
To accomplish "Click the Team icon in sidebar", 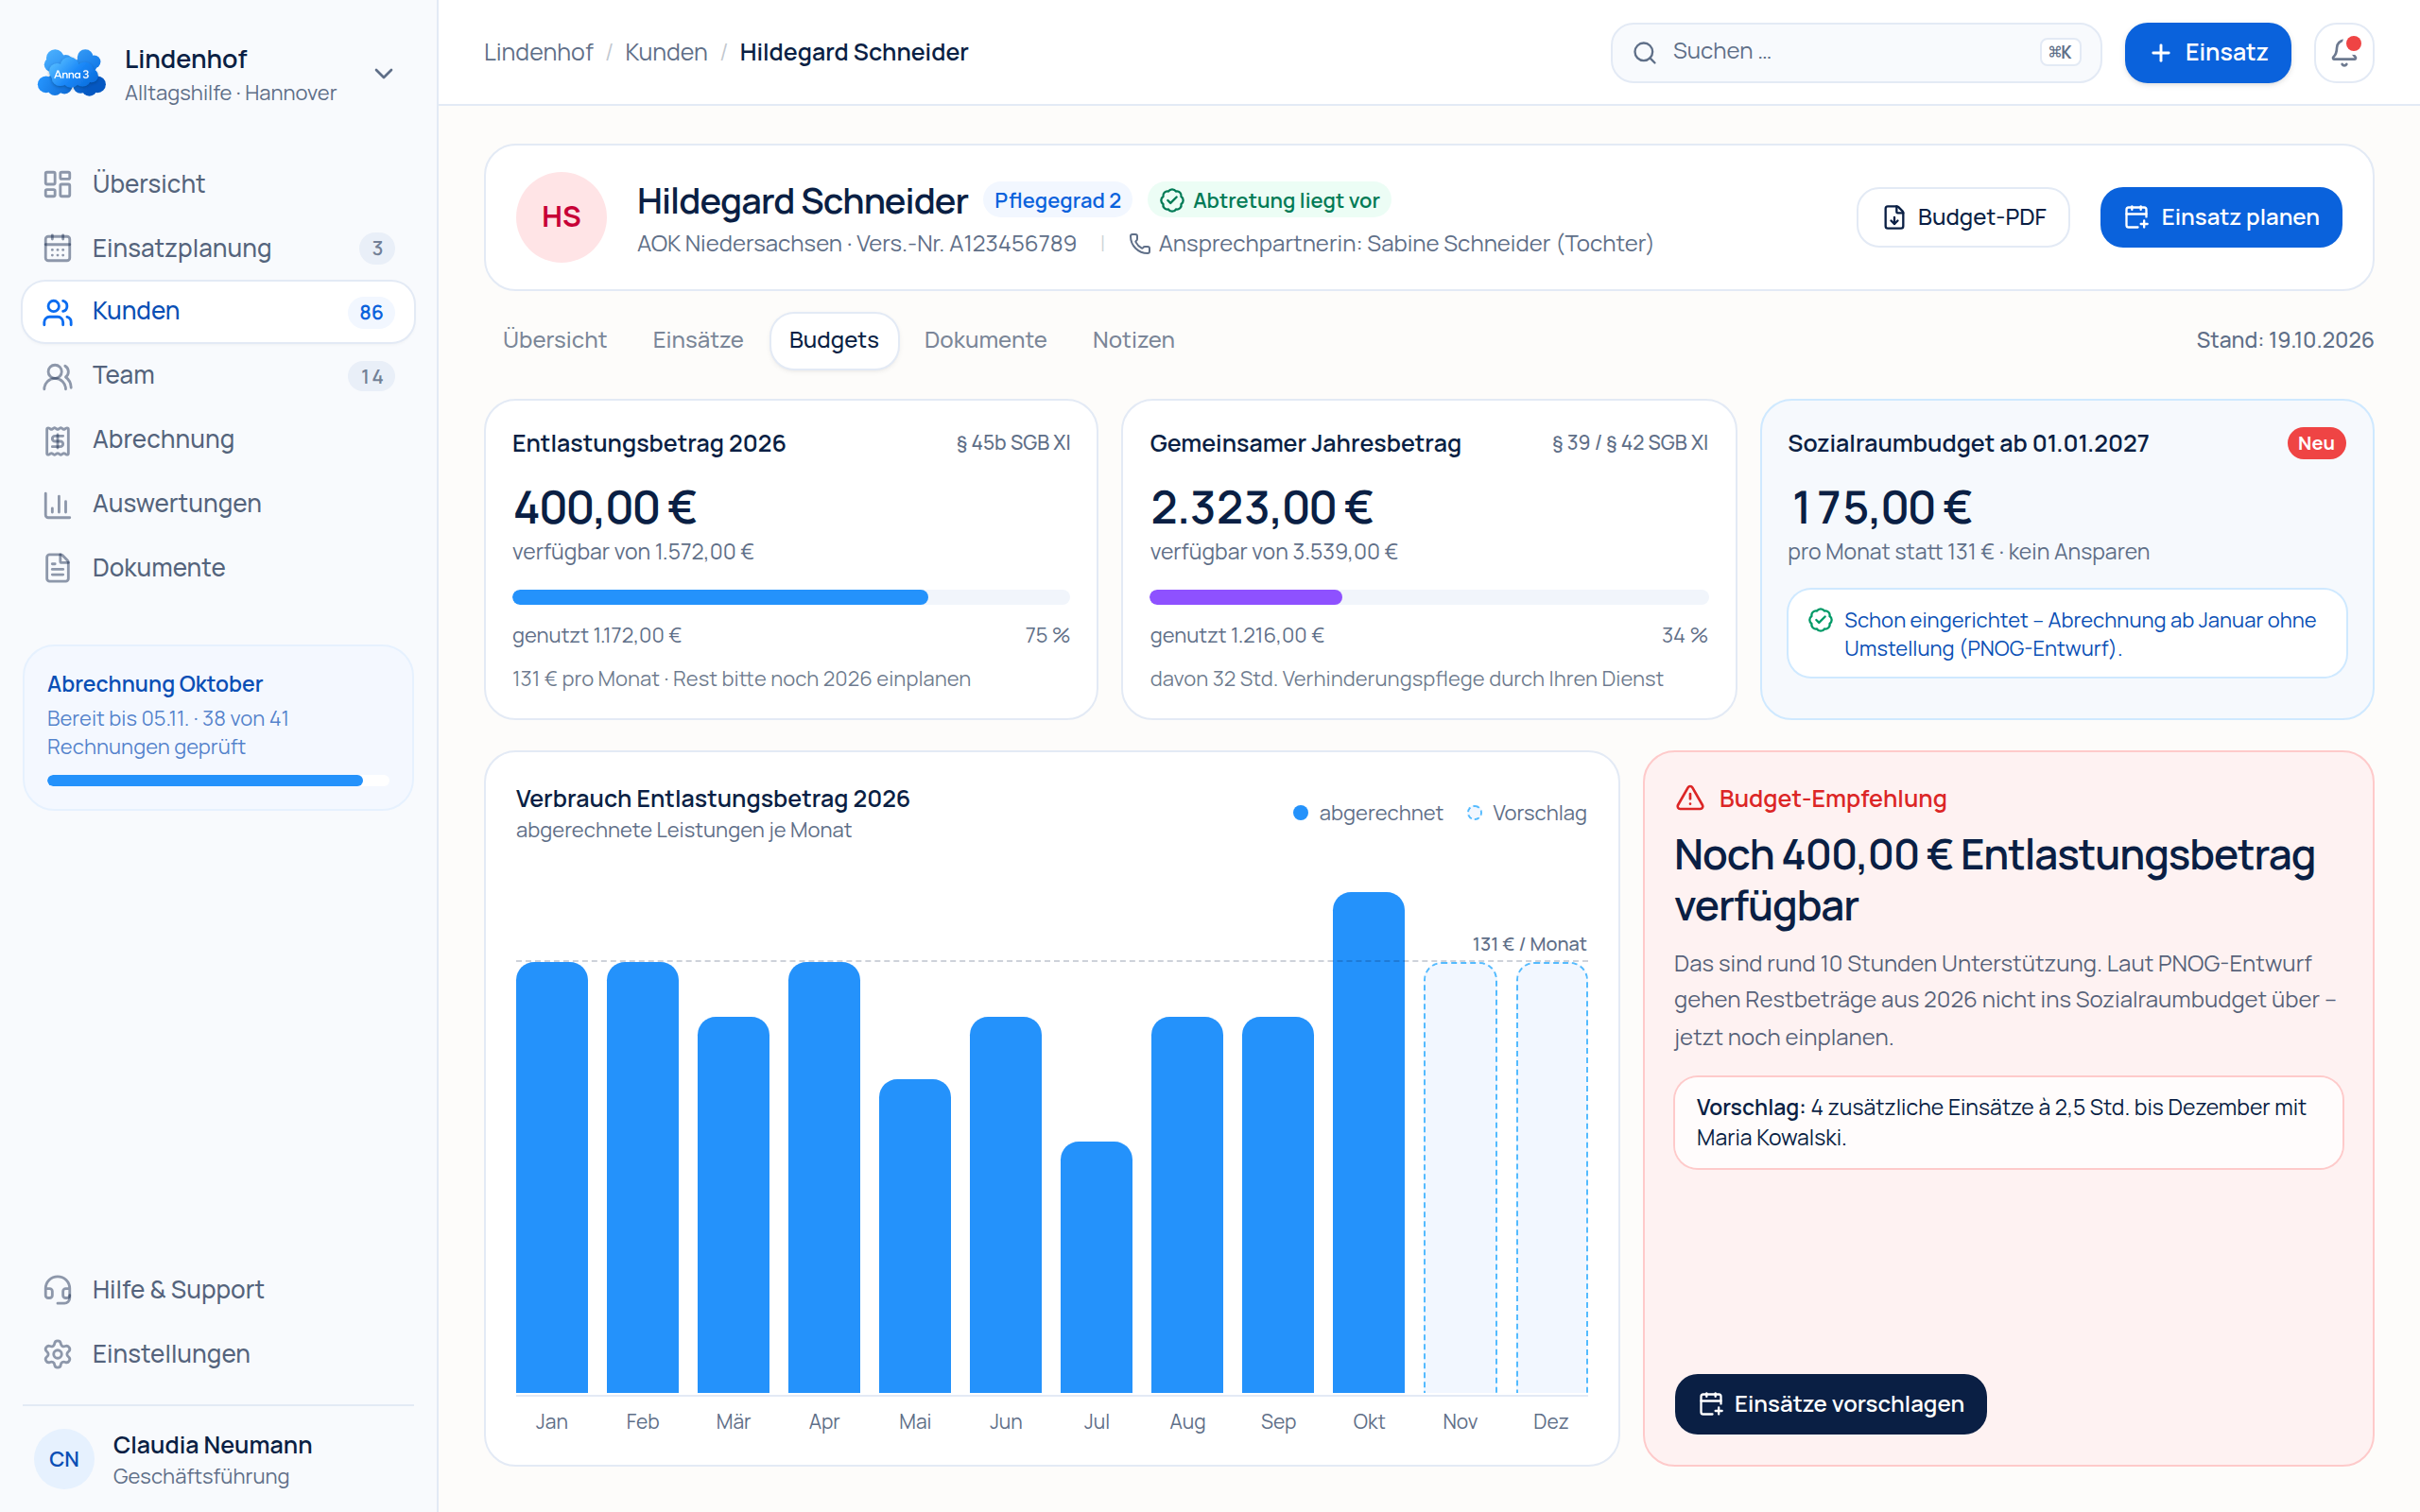I will 58,376.
